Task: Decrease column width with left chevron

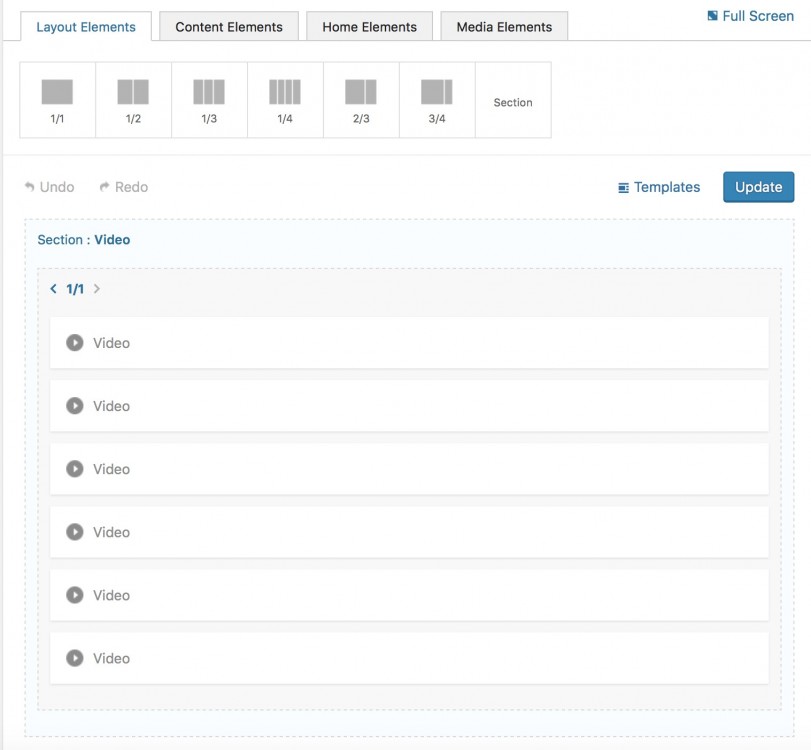Action: [54, 289]
